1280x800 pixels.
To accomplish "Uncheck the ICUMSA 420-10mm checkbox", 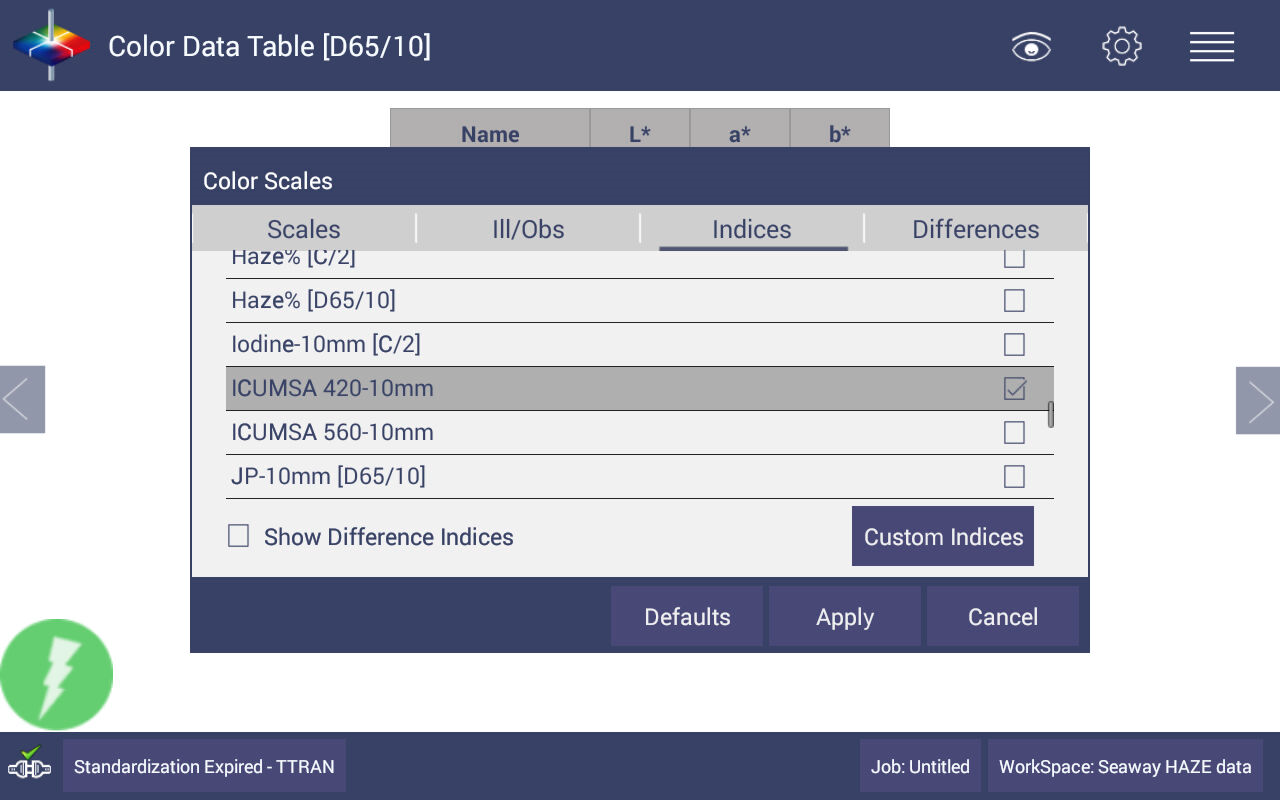I will 1014,389.
